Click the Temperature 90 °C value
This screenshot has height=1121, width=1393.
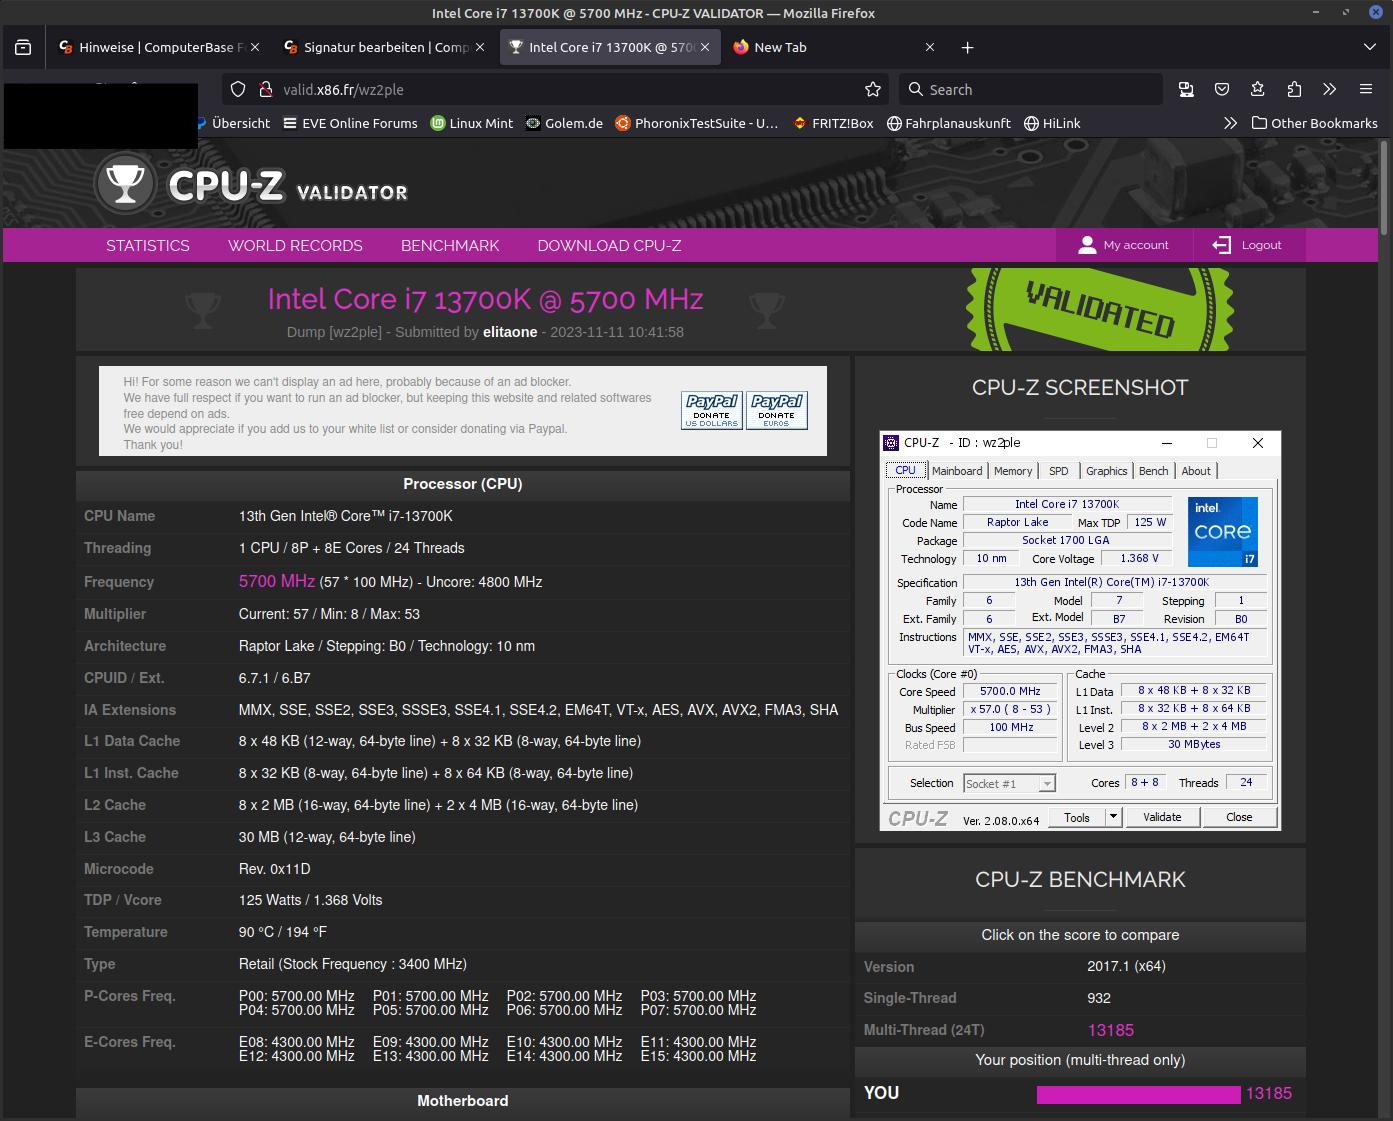[x=283, y=932]
